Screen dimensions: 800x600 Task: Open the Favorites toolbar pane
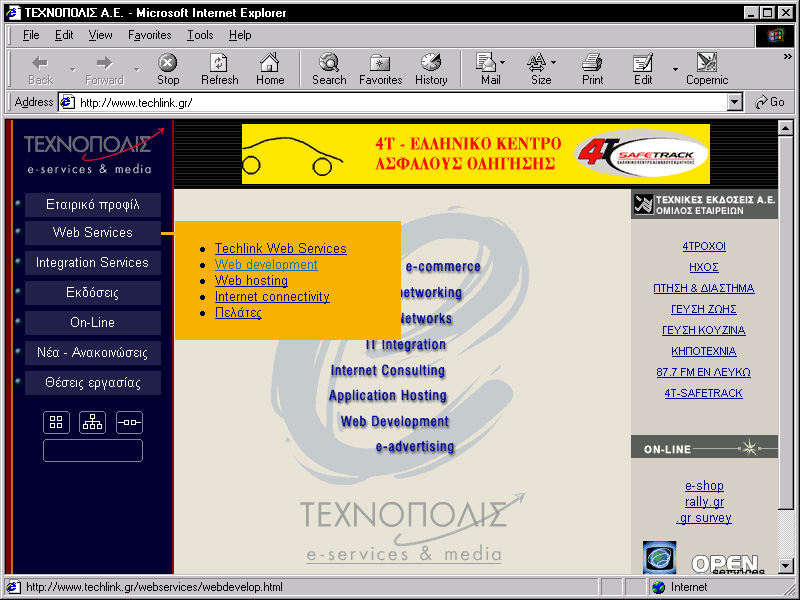pyautogui.click(x=381, y=70)
